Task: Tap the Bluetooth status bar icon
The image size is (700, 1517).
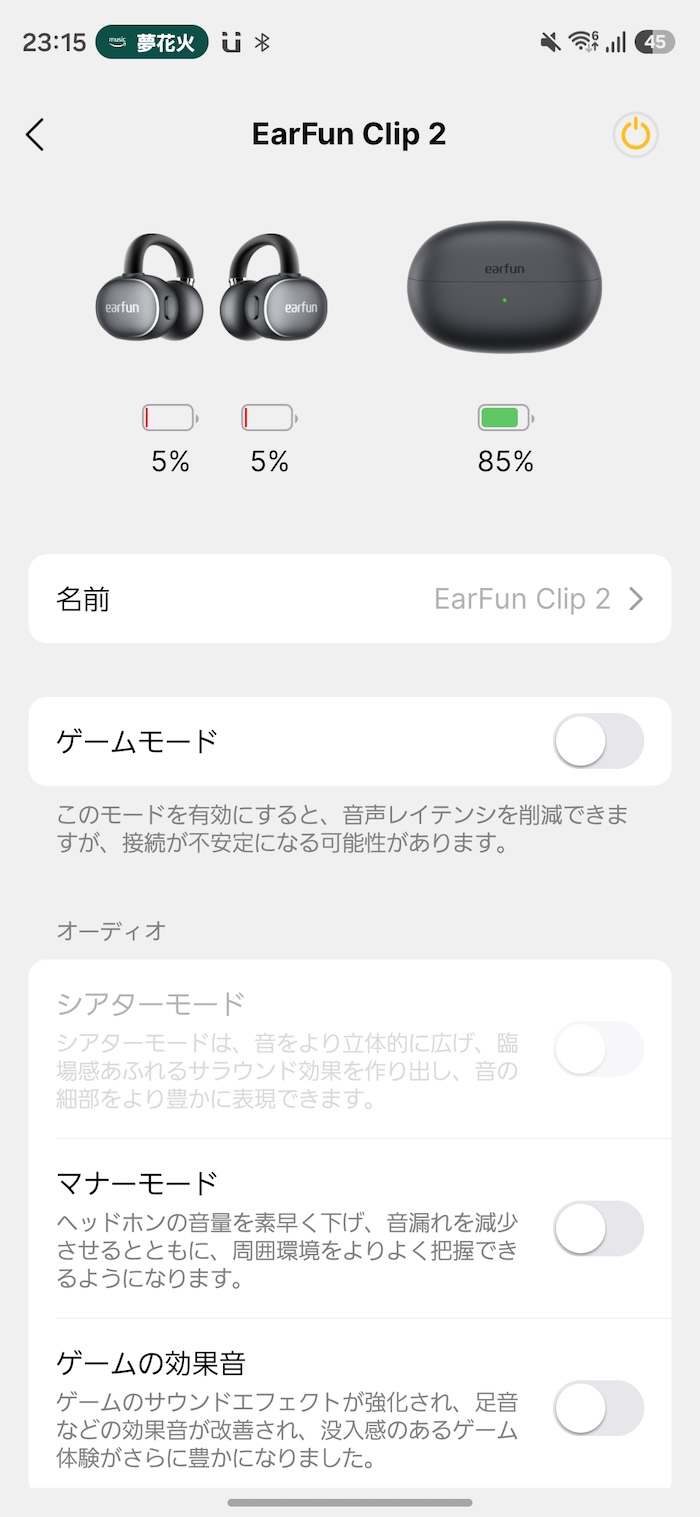Action: (262, 42)
